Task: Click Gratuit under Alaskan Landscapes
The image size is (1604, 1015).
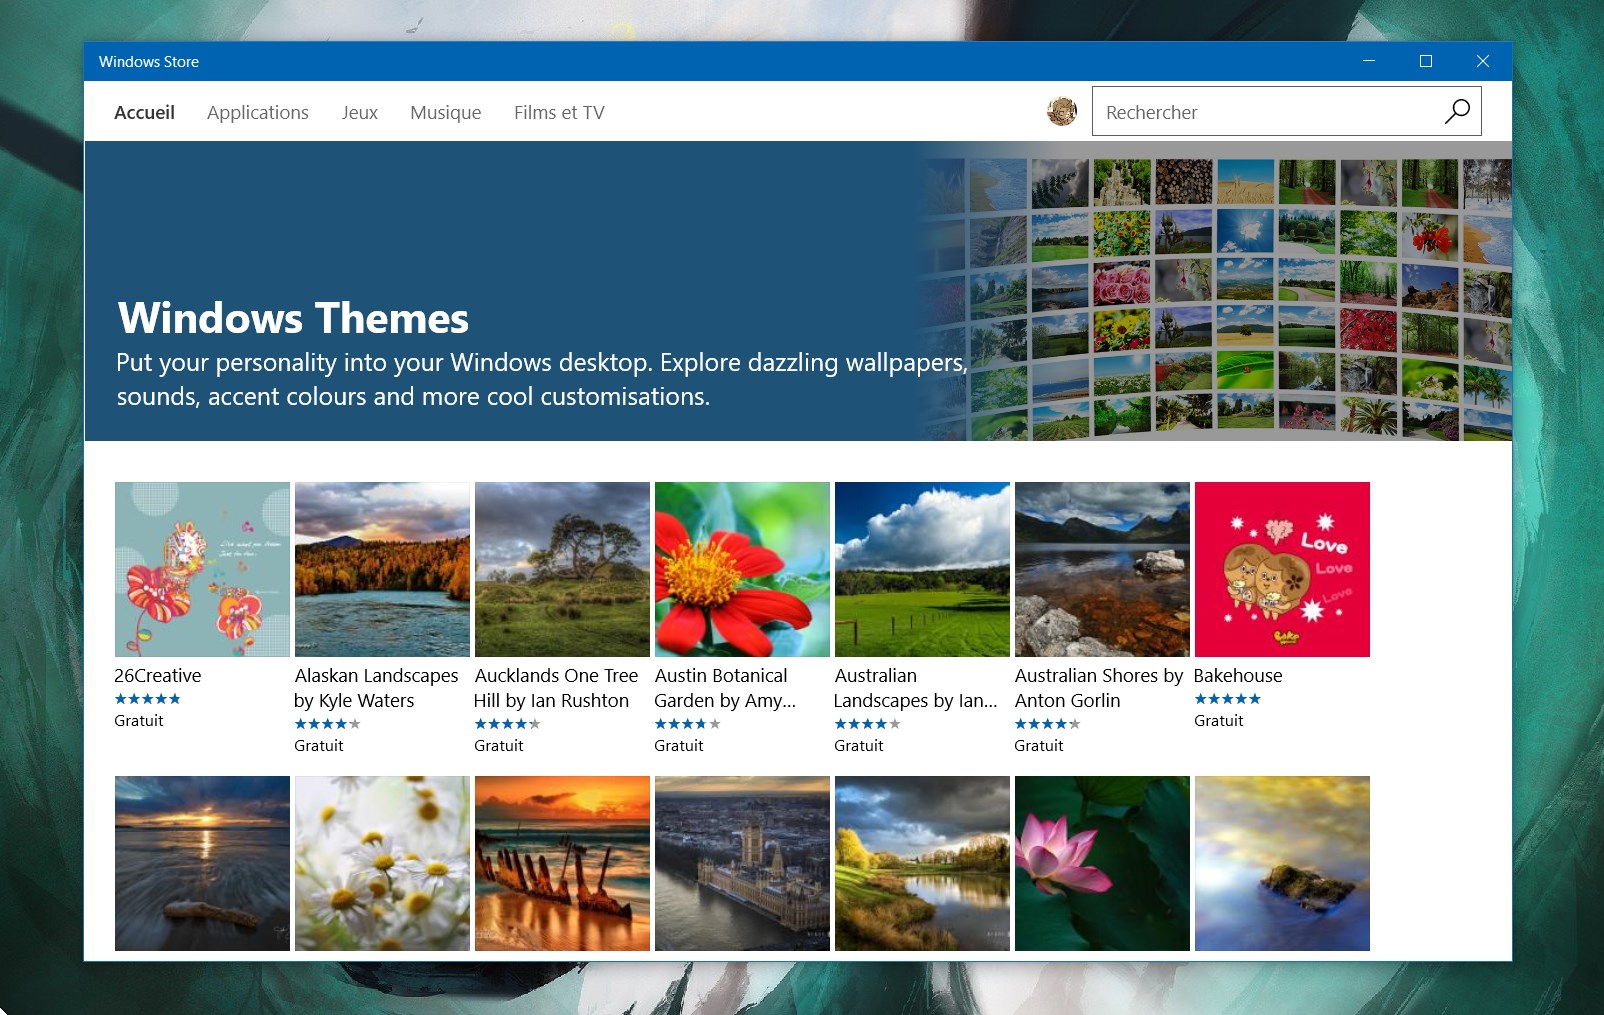Action: click(319, 745)
